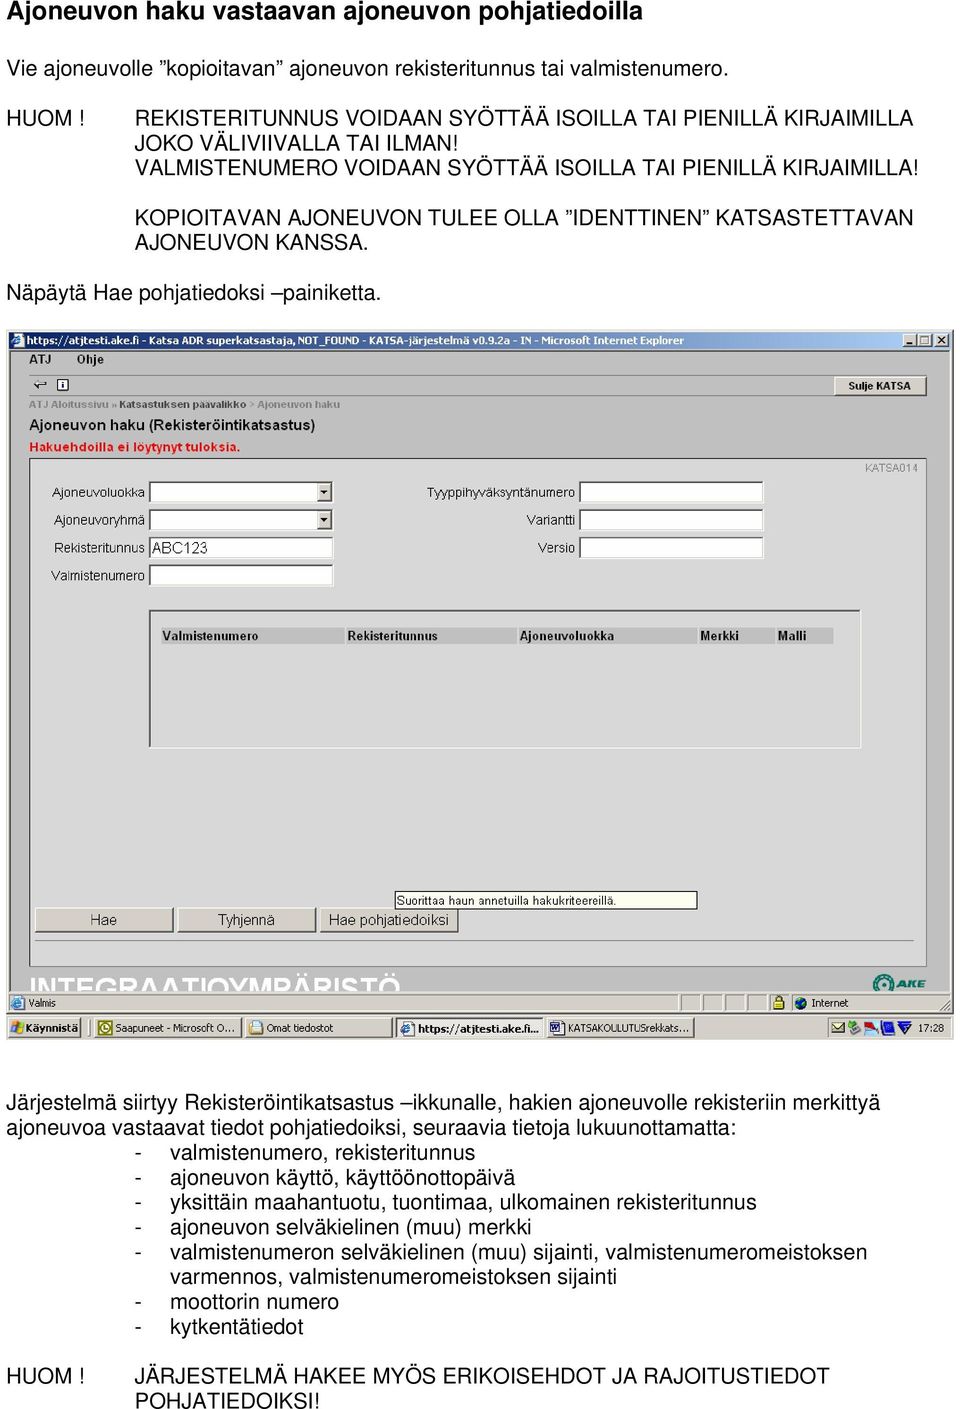Click the Versio input field
Image resolution: width=960 pixels, height=1409 pixels.
[672, 548]
